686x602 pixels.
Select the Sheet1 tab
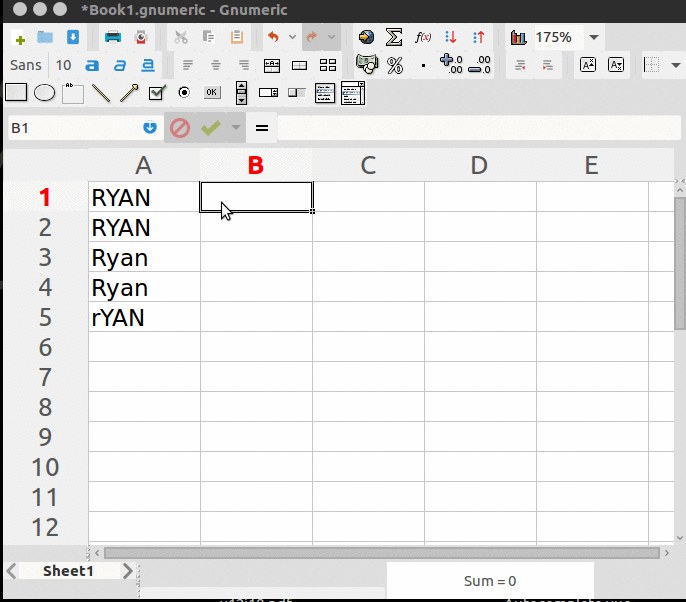click(x=68, y=571)
